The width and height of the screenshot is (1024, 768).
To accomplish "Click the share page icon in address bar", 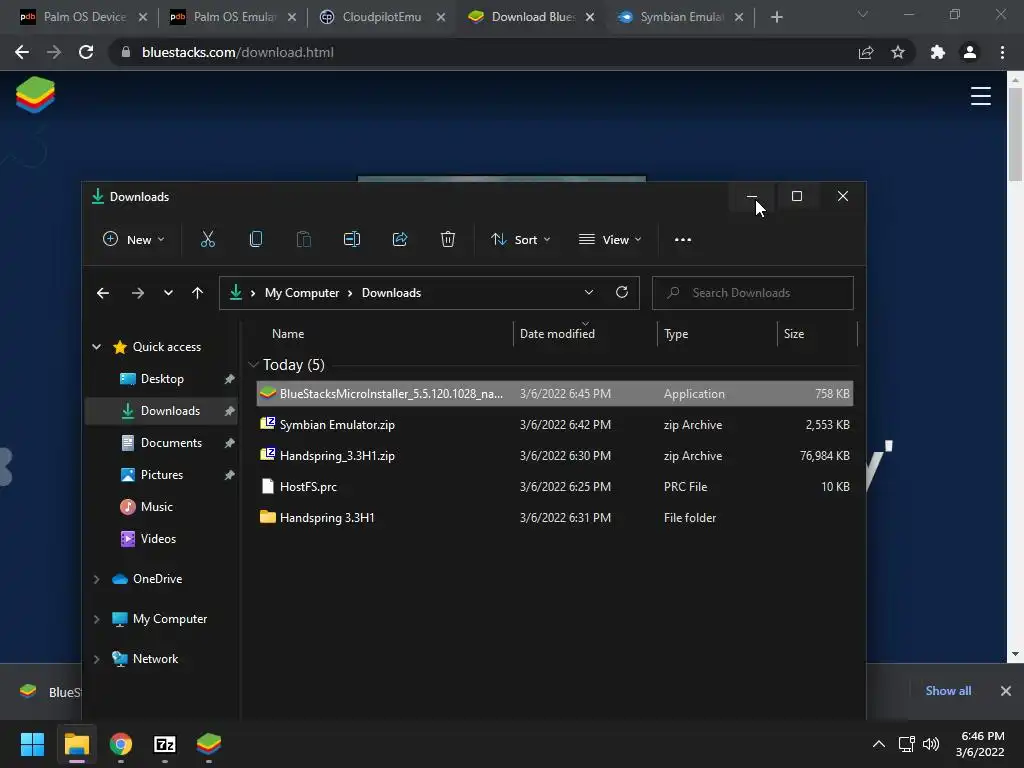I will coord(866,52).
